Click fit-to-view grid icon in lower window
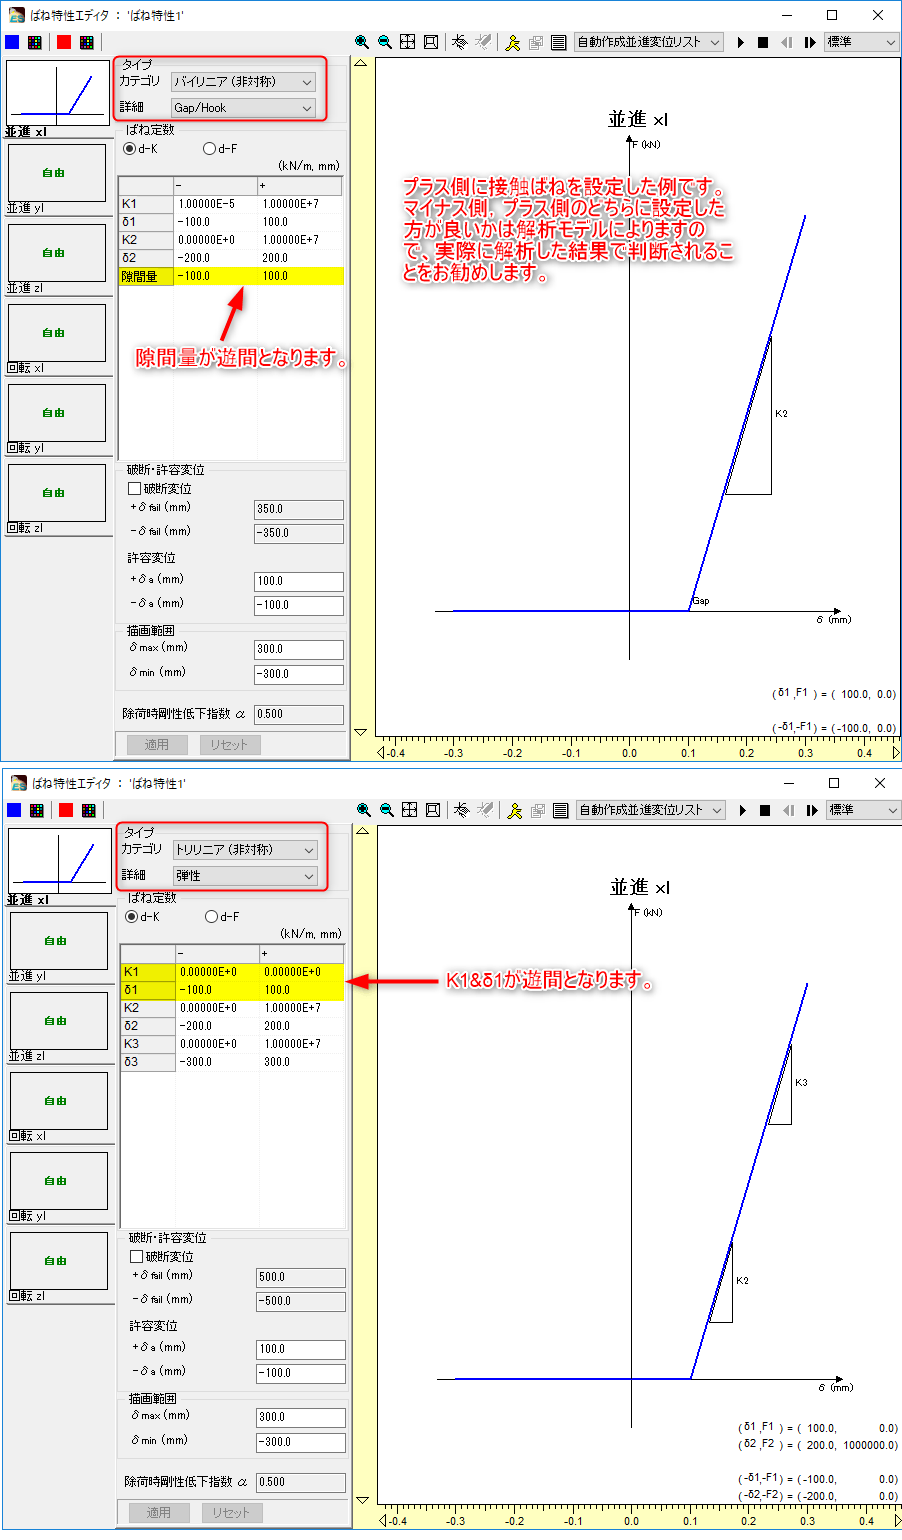902x1540 pixels. click(x=410, y=810)
